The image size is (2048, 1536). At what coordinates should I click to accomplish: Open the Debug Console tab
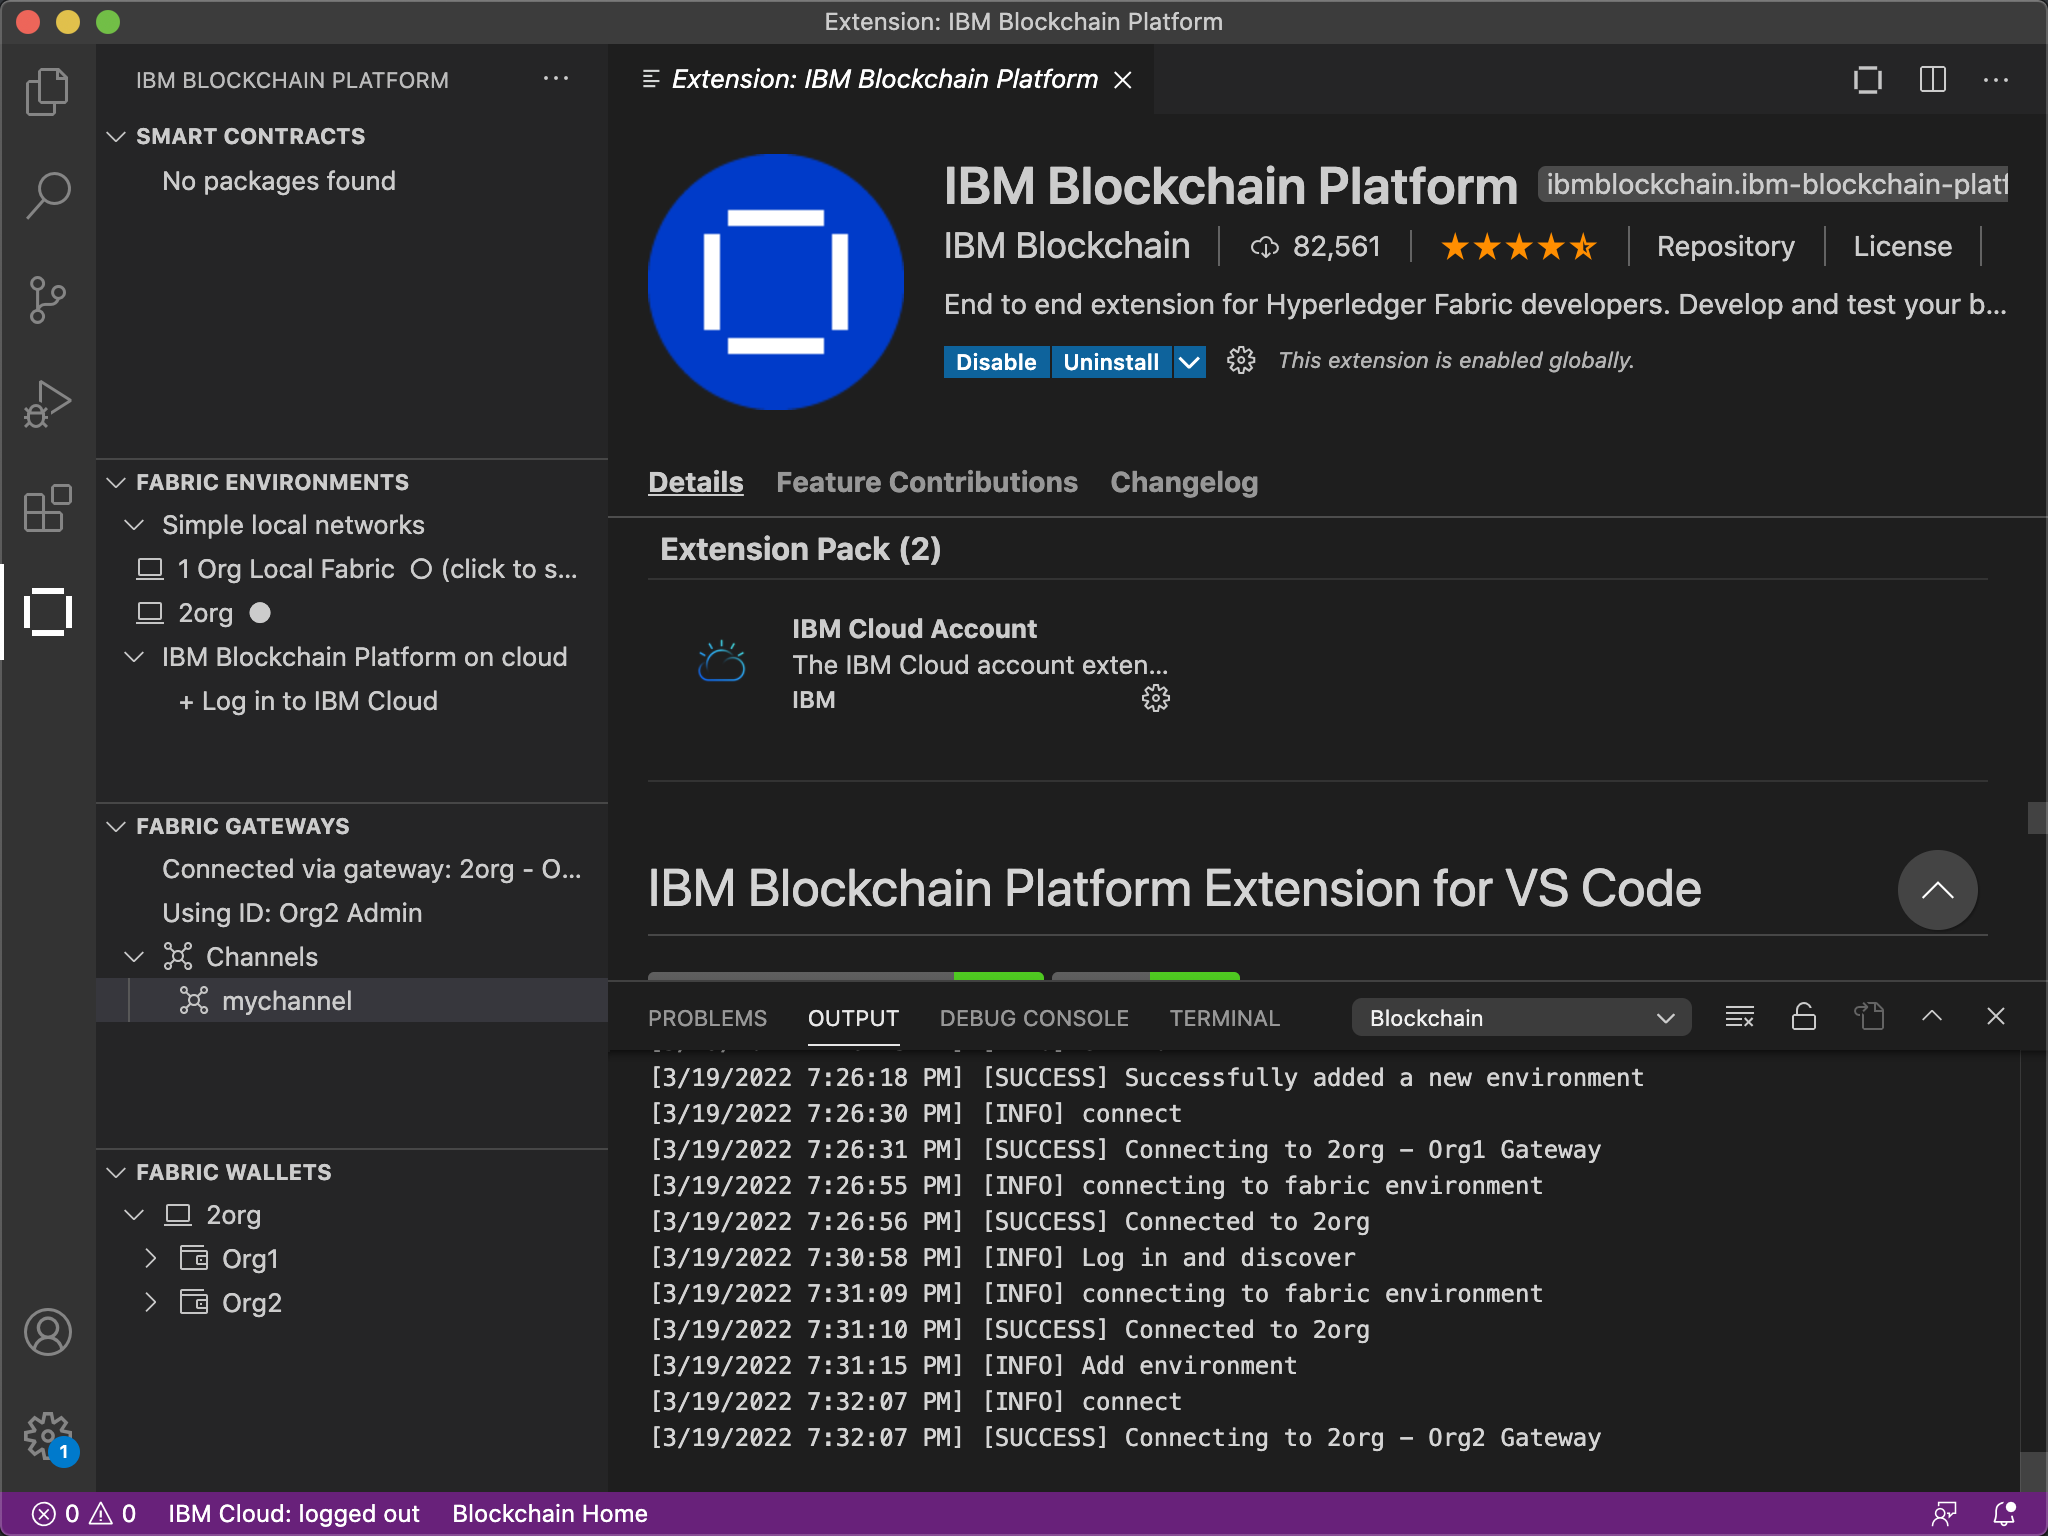[x=1034, y=1018]
